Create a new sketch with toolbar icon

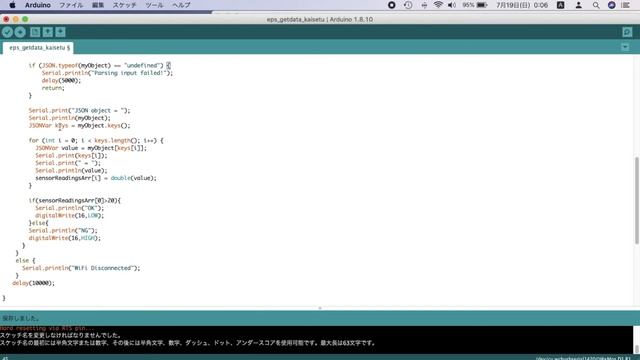coord(35,32)
